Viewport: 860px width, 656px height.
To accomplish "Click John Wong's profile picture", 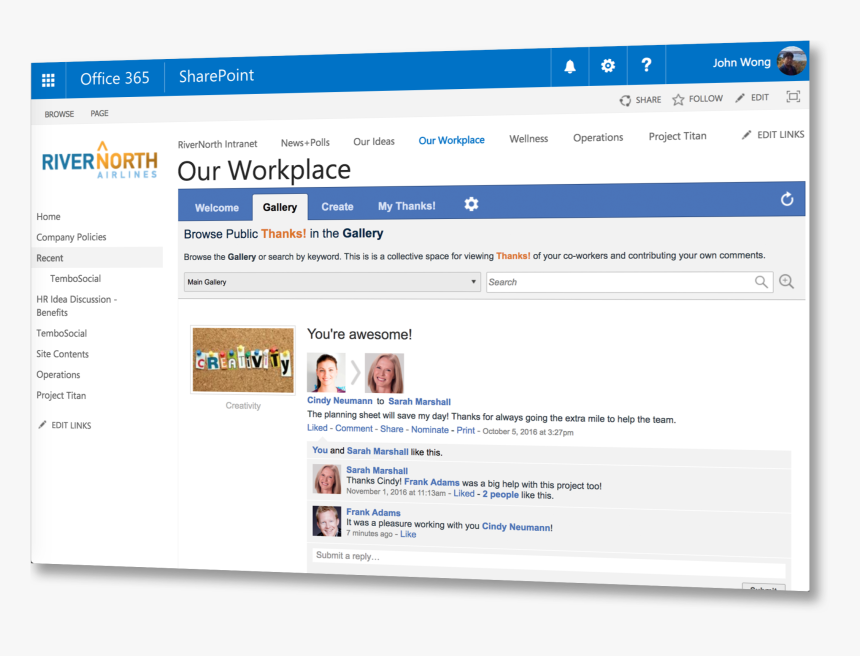I will pos(791,60).
